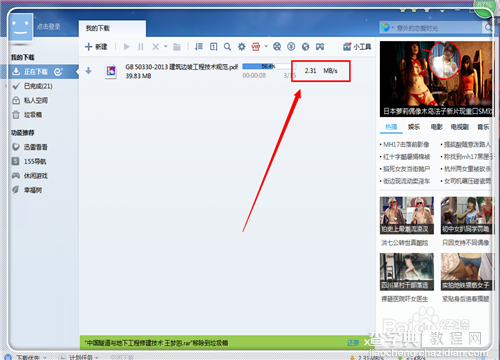The width and height of the screenshot is (500, 360).
Task: Delete the task with the X icon
Action: pyautogui.click(x=155, y=47)
